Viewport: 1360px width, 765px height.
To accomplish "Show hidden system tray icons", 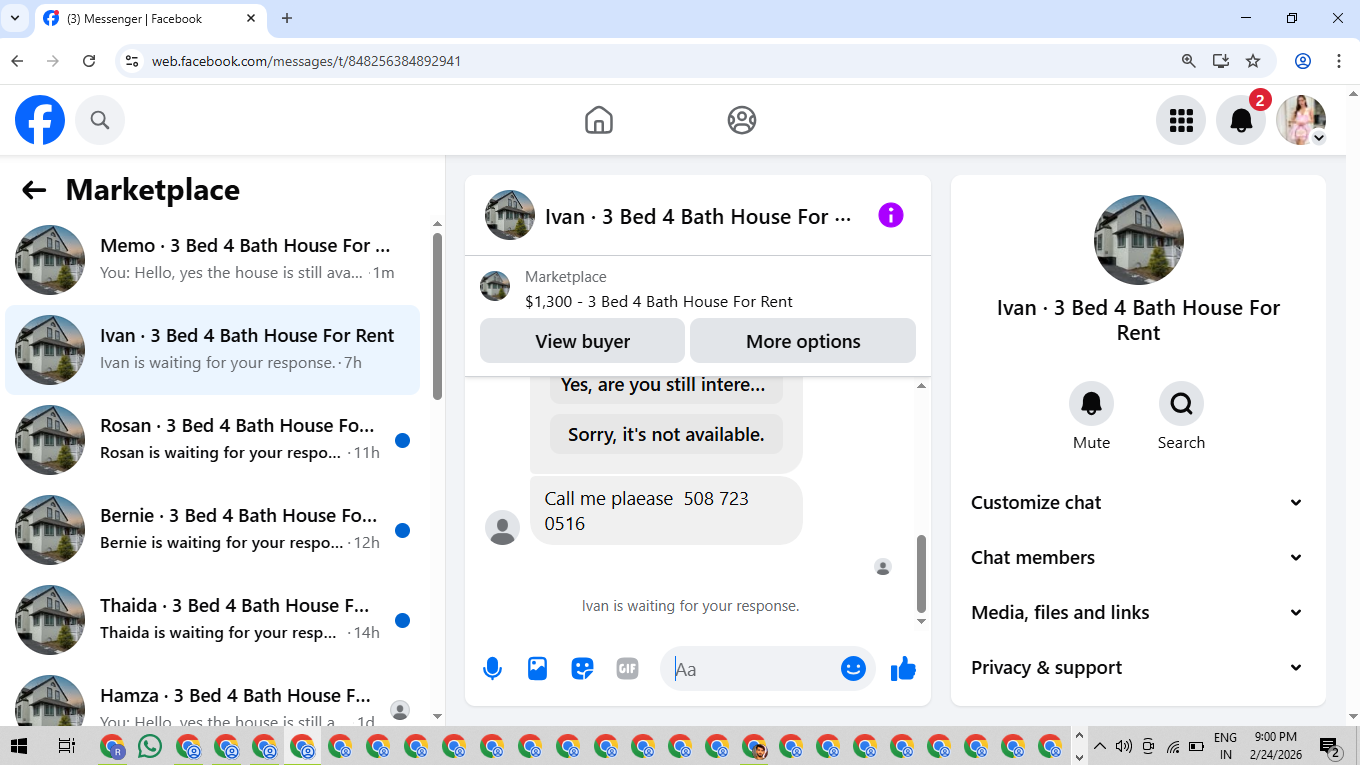I will pos(1100,746).
